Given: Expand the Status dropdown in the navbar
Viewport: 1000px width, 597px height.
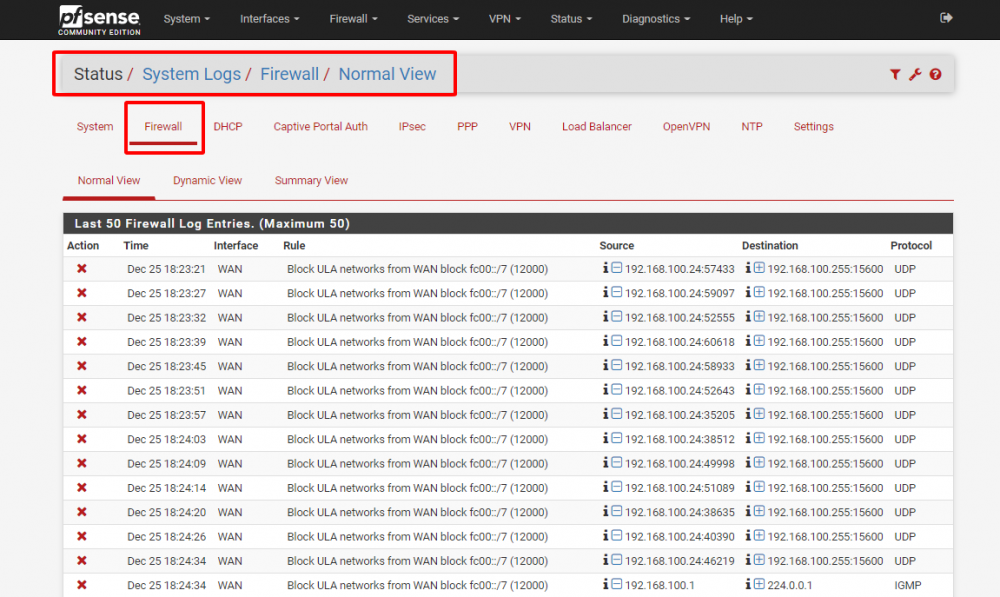Looking at the screenshot, I should click(570, 18).
